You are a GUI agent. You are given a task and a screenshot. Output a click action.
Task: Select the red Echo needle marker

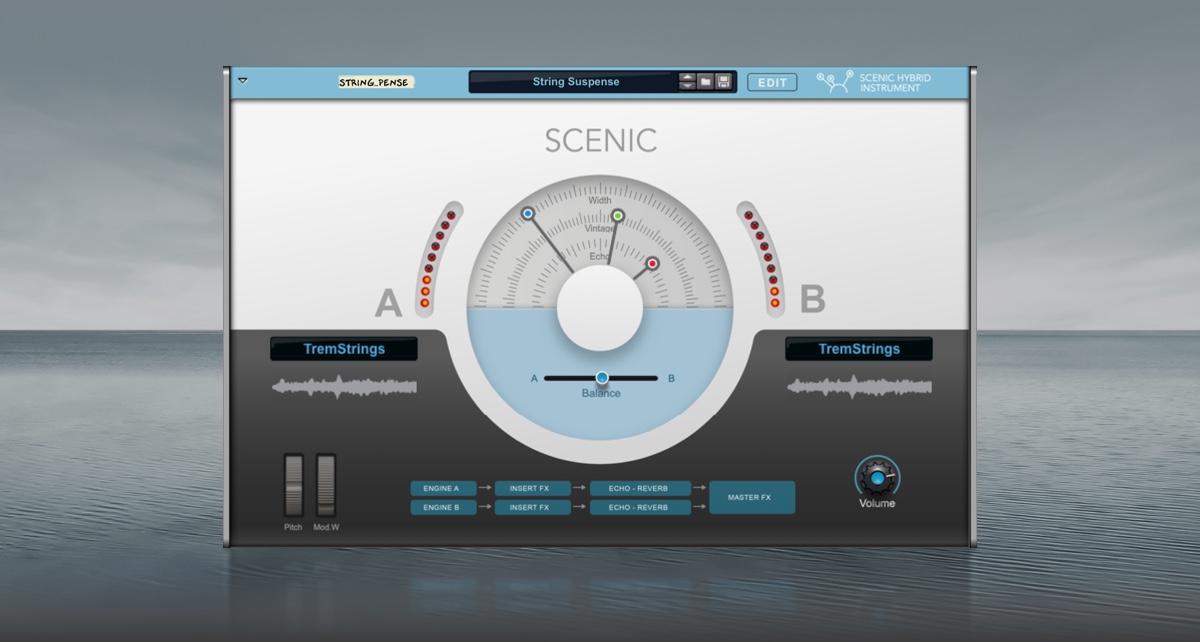point(653,262)
